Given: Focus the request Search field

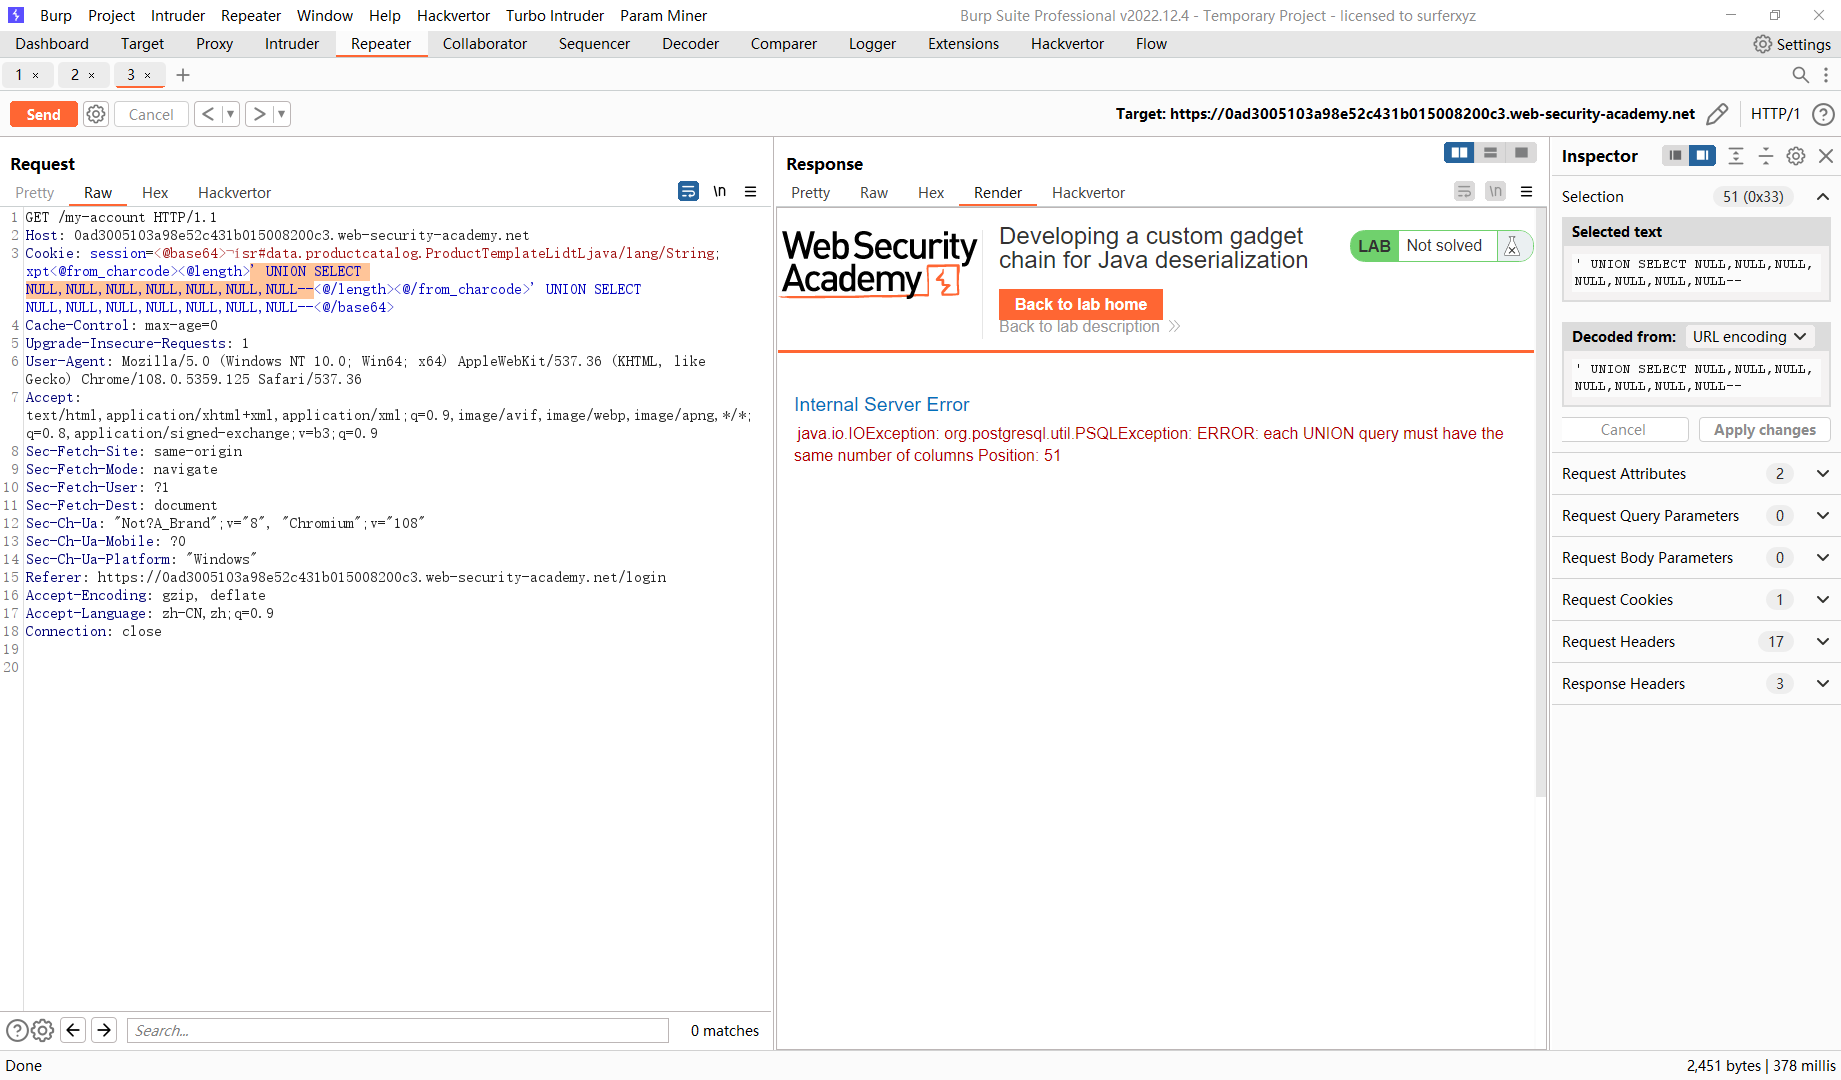Looking at the screenshot, I should point(398,1031).
